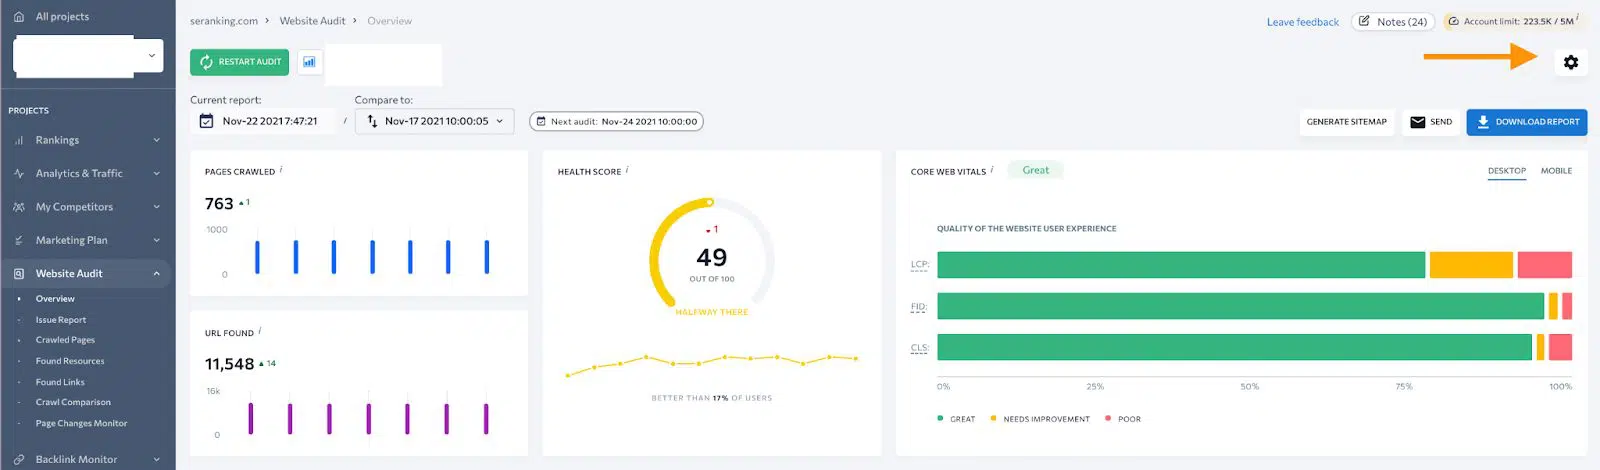Click the current report calendar icon

tap(206, 121)
